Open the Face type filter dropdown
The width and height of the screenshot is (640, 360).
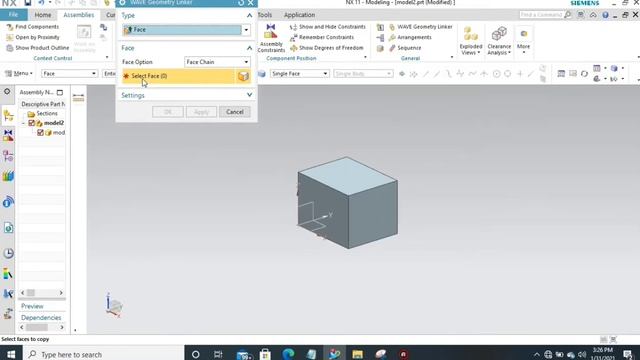(x=69, y=73)
